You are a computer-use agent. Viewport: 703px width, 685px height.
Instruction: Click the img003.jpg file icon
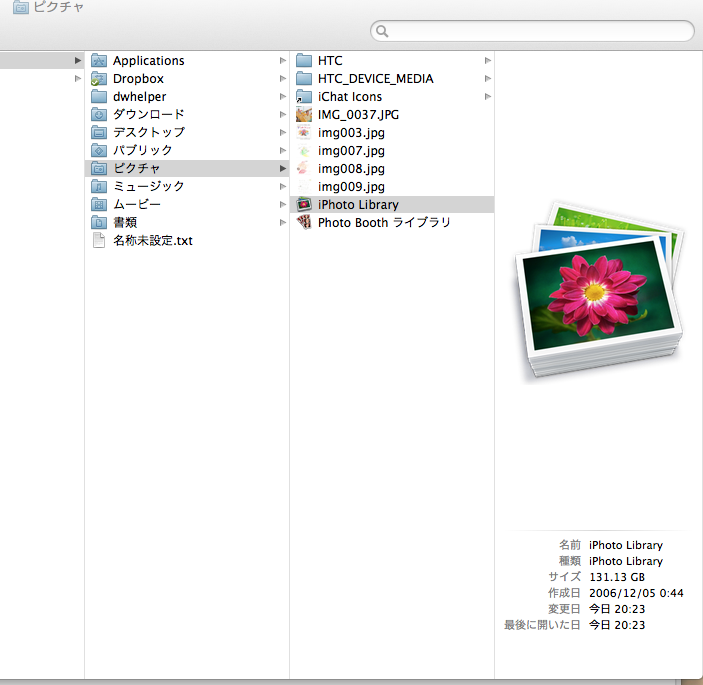point(304,132)
